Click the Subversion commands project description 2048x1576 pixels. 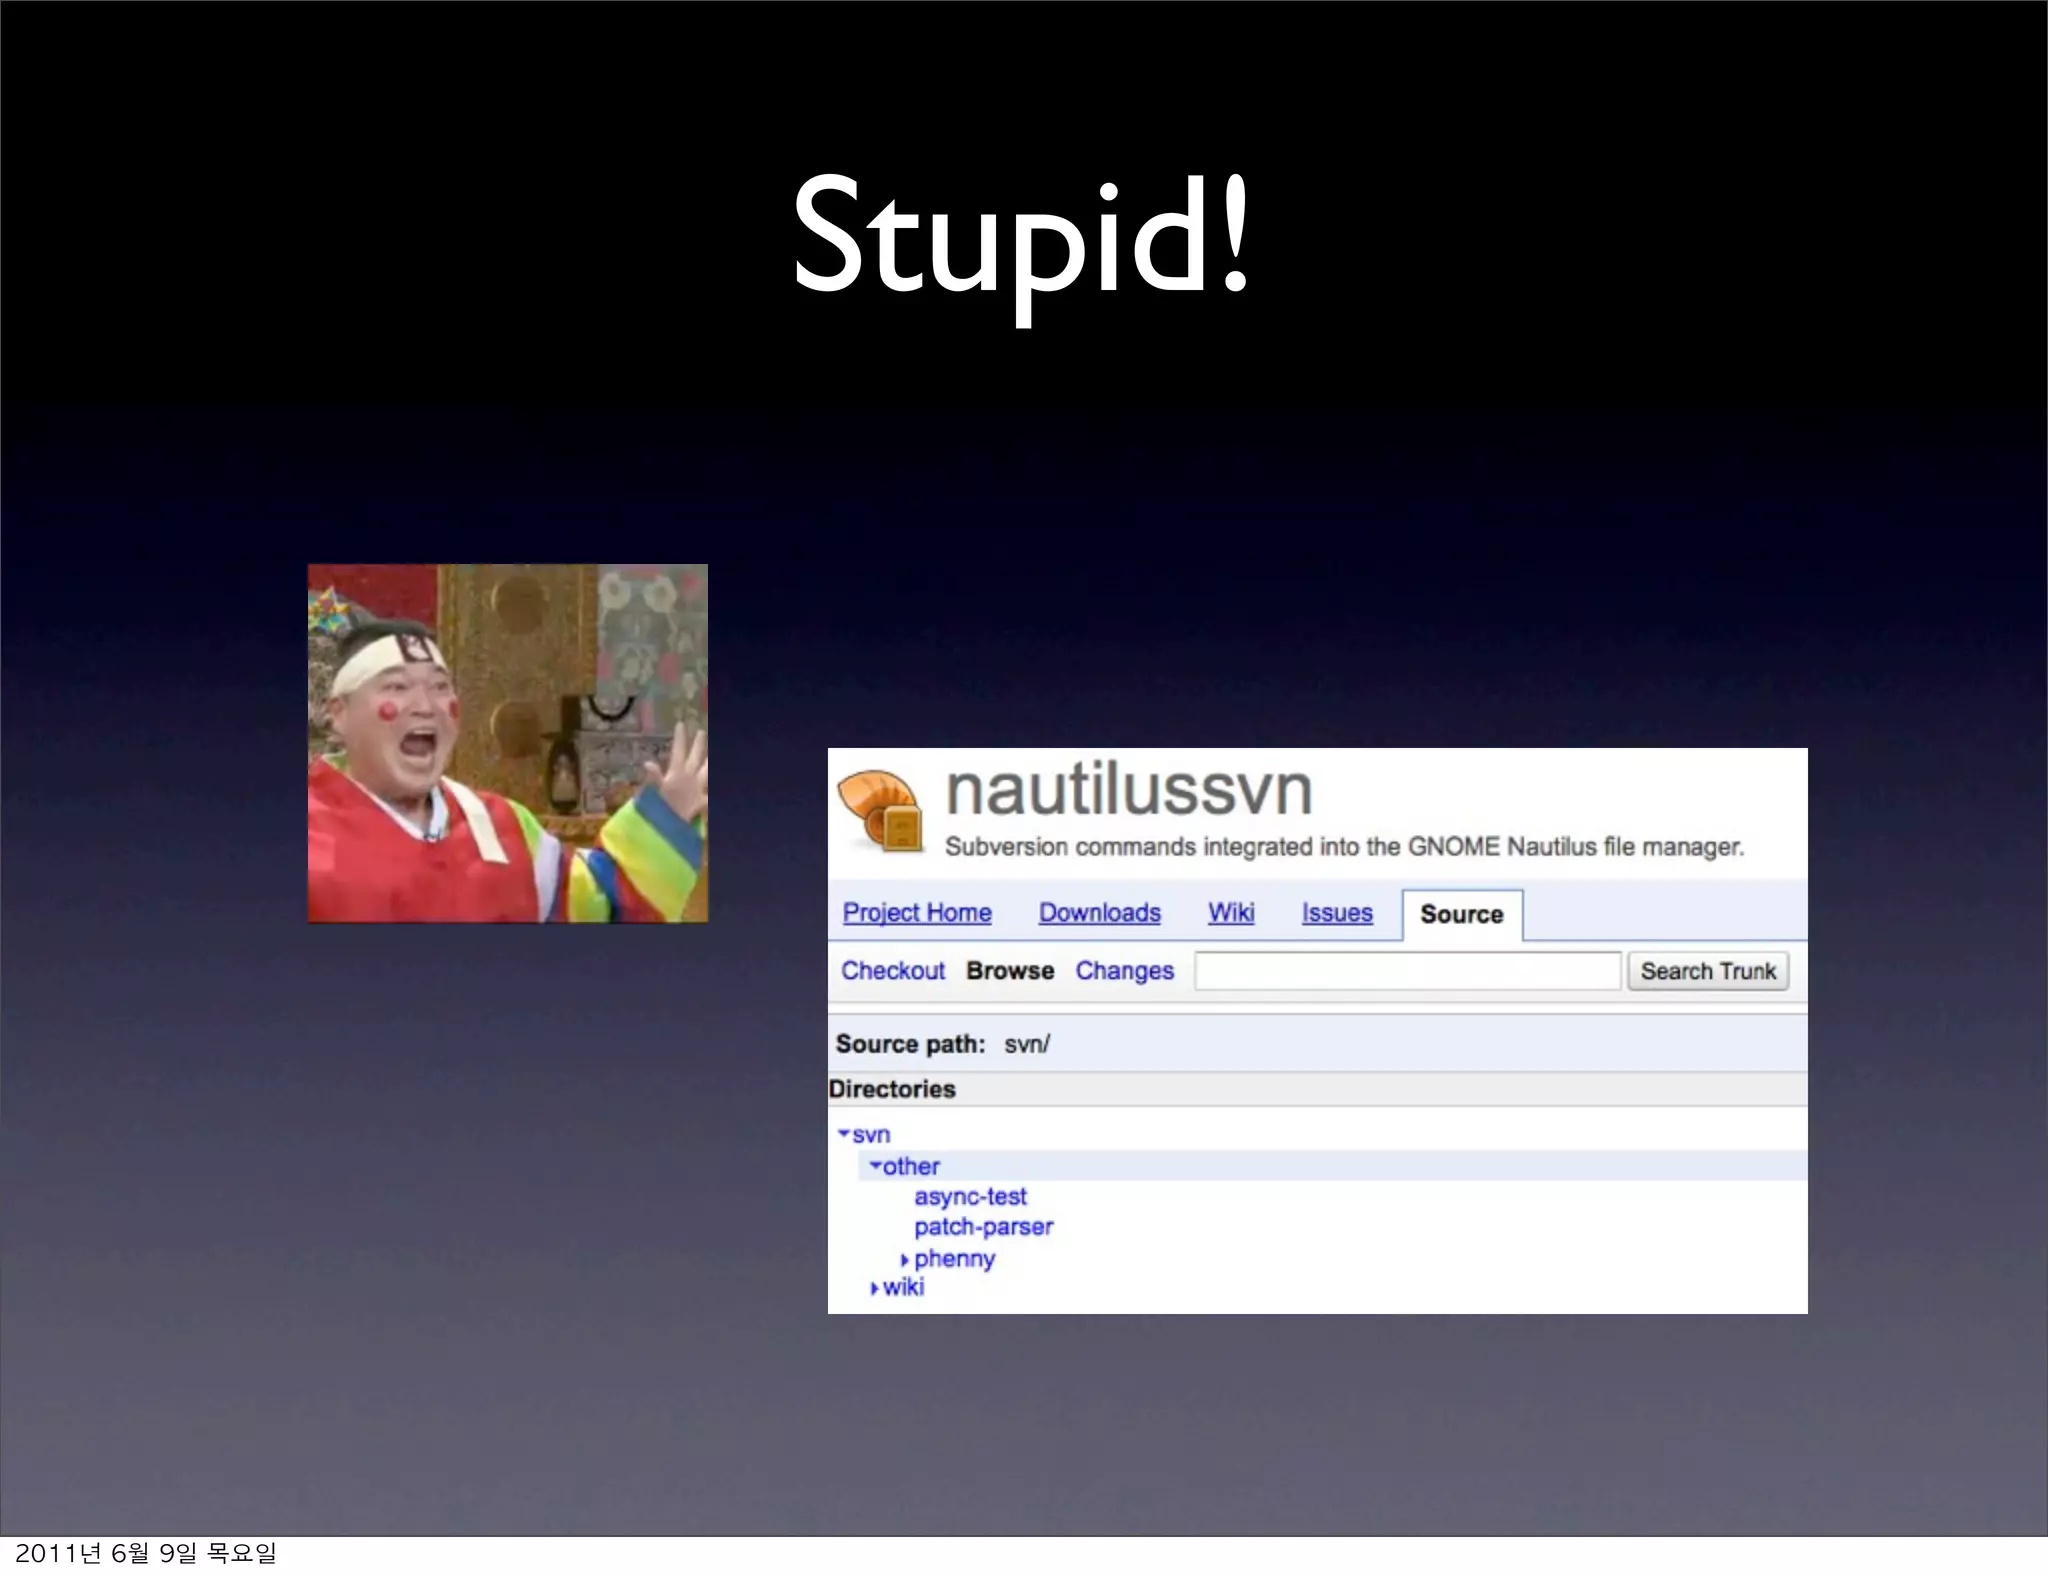(x=1344, y=847)
